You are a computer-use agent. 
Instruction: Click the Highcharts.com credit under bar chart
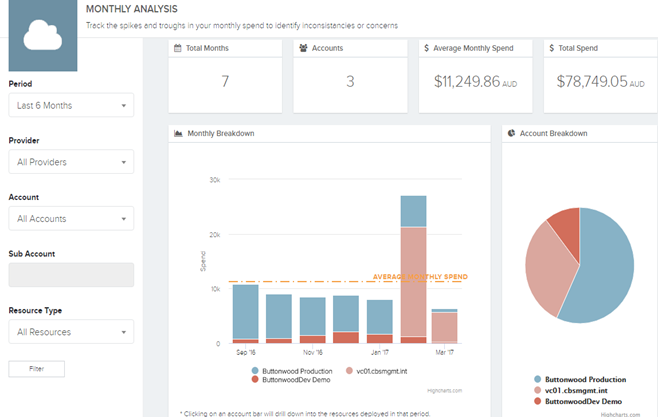pyautogui.click(x=444, y=391)
